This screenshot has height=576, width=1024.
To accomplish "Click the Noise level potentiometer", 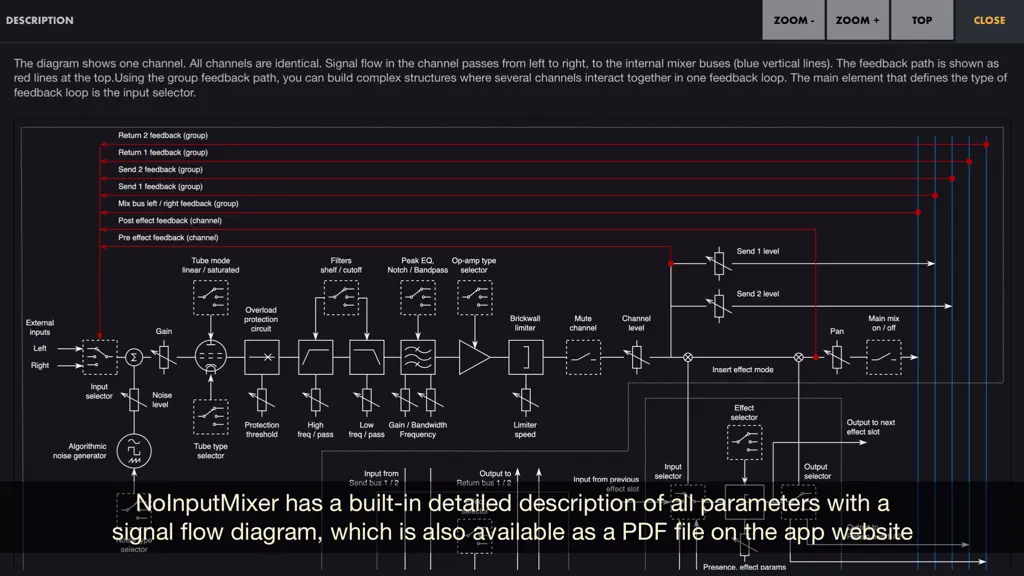I will point(134,399).
